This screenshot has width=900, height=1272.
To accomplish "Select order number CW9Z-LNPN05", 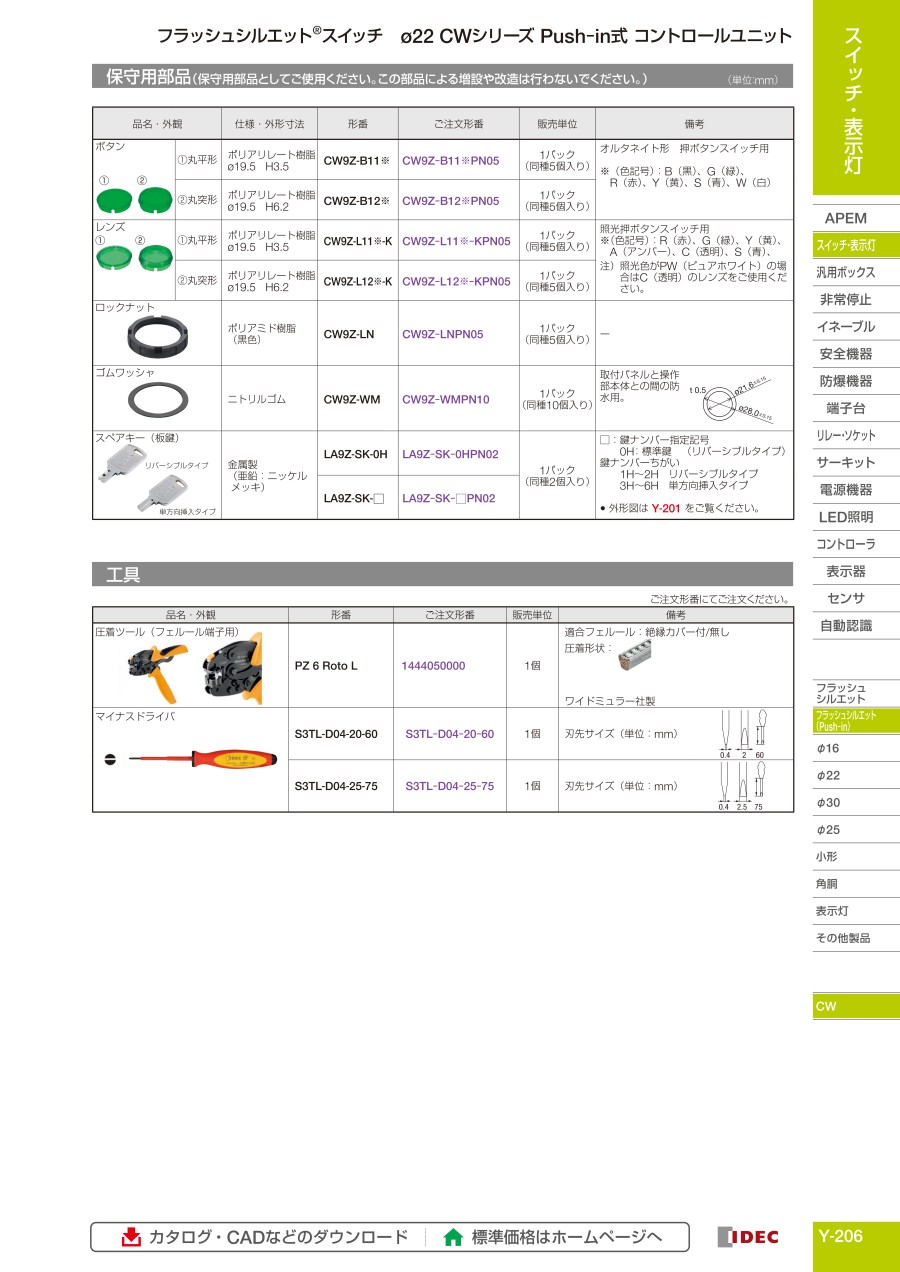I will pyautogui.click(x=443, y=334).
